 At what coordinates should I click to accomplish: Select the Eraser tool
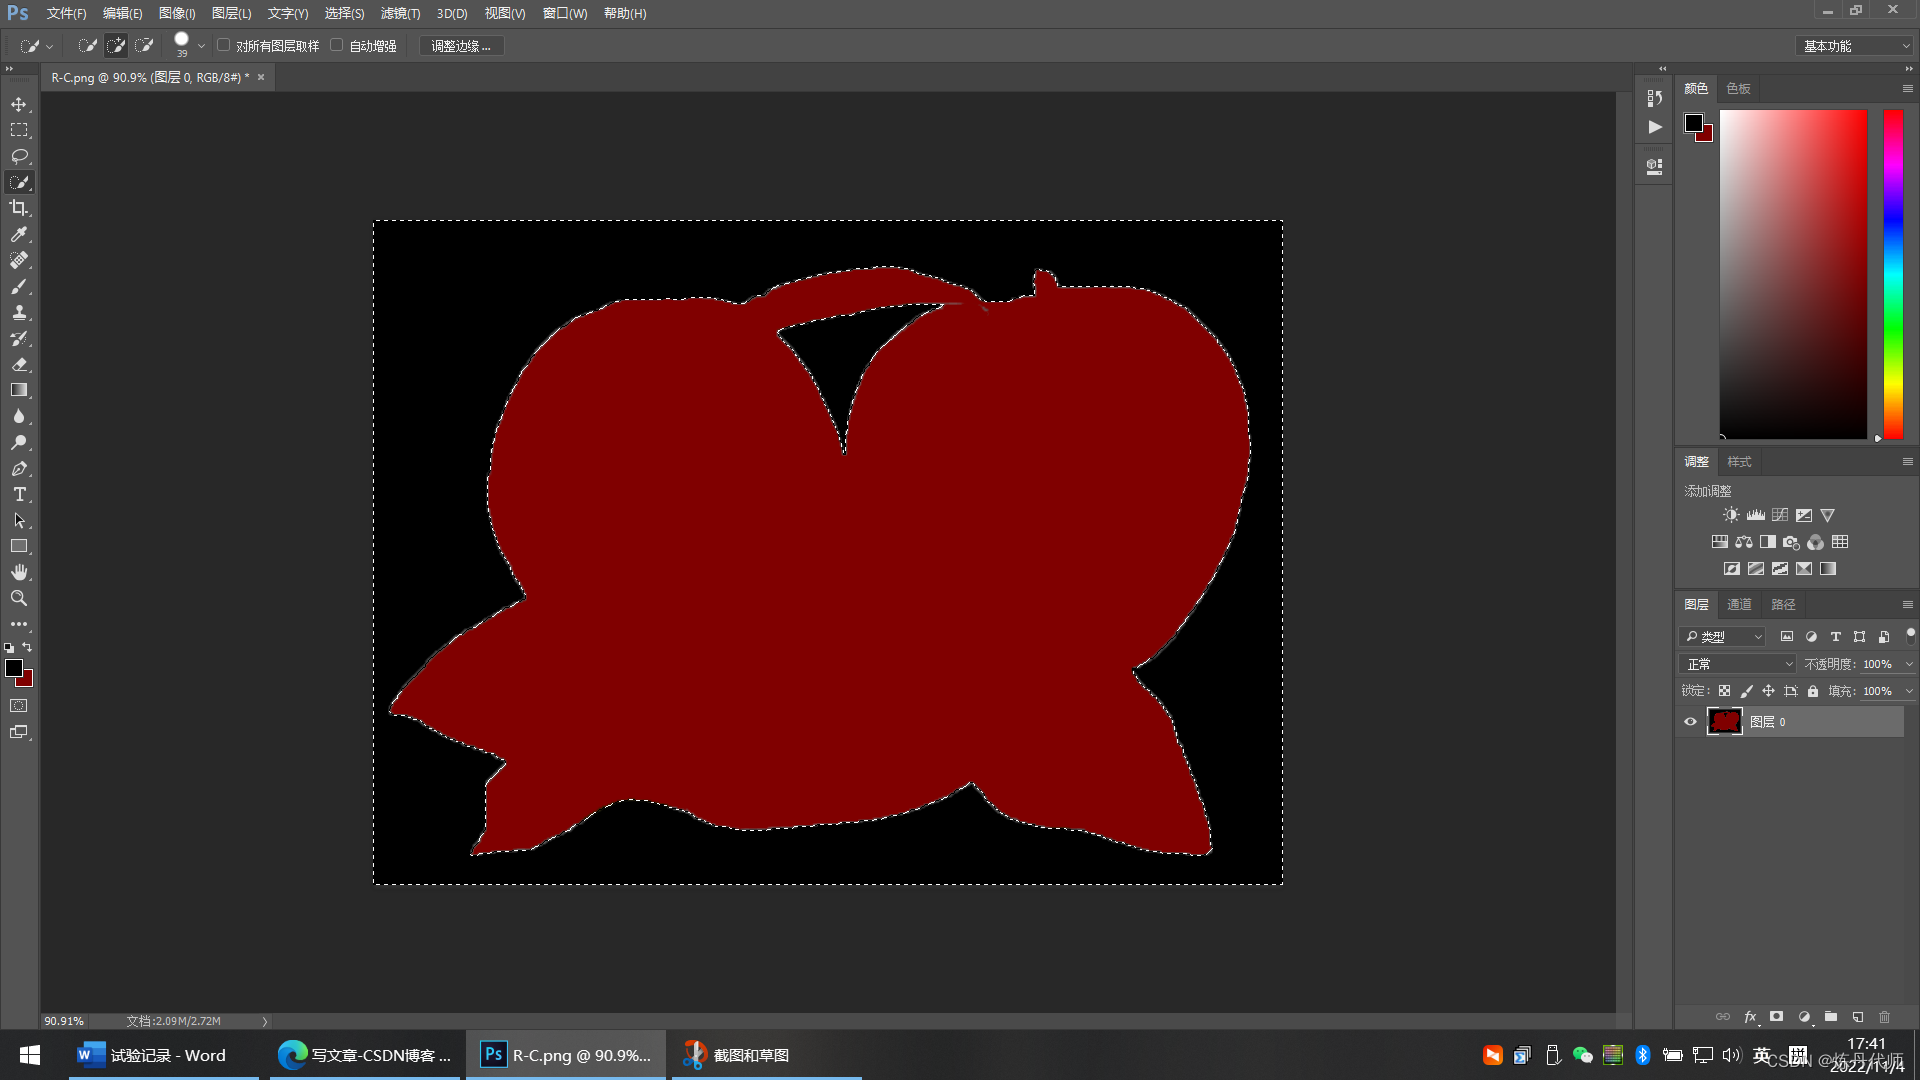(x=19, y=364)
